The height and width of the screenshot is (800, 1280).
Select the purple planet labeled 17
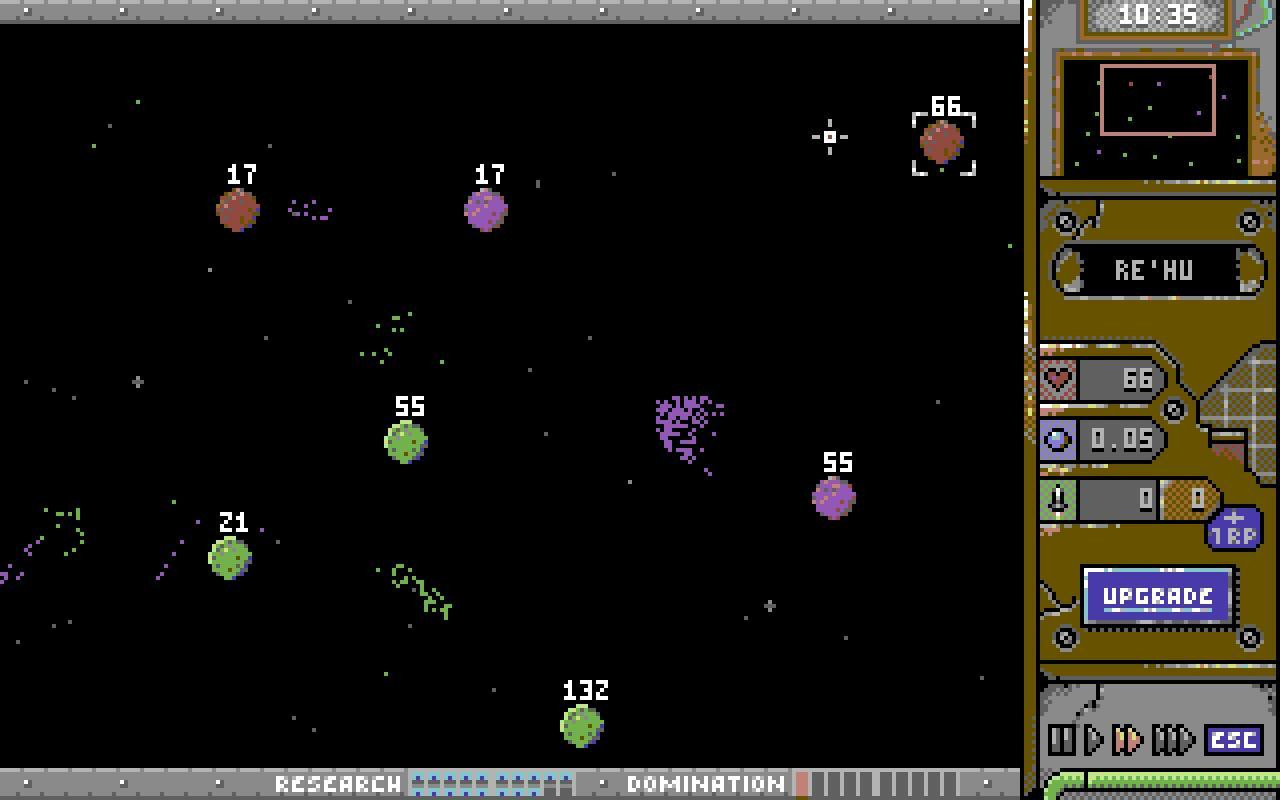pyautogui.click(x=486, y=210)
